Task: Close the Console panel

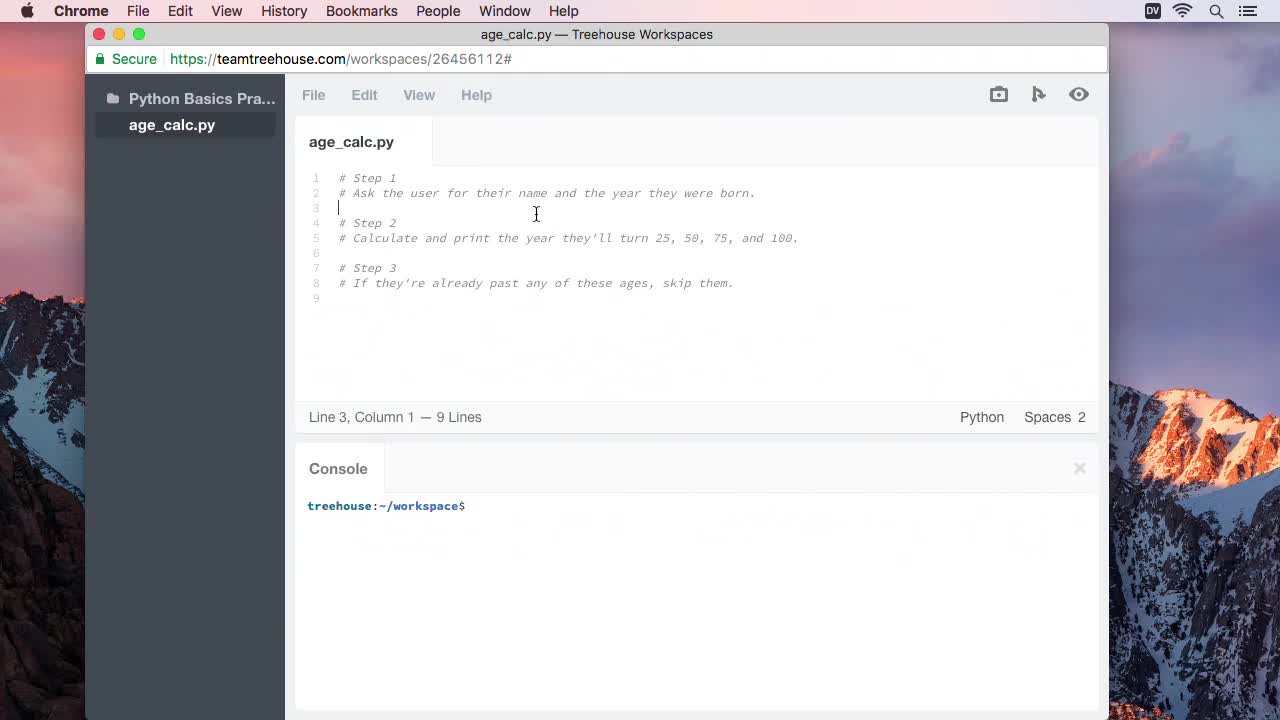Action: click(1079, 468)
